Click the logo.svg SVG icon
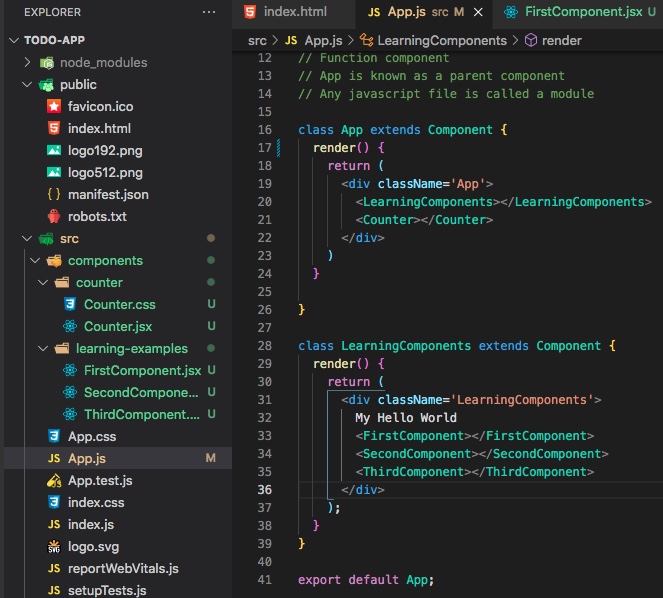The image size is (663, 598). (x=54, y=546)
